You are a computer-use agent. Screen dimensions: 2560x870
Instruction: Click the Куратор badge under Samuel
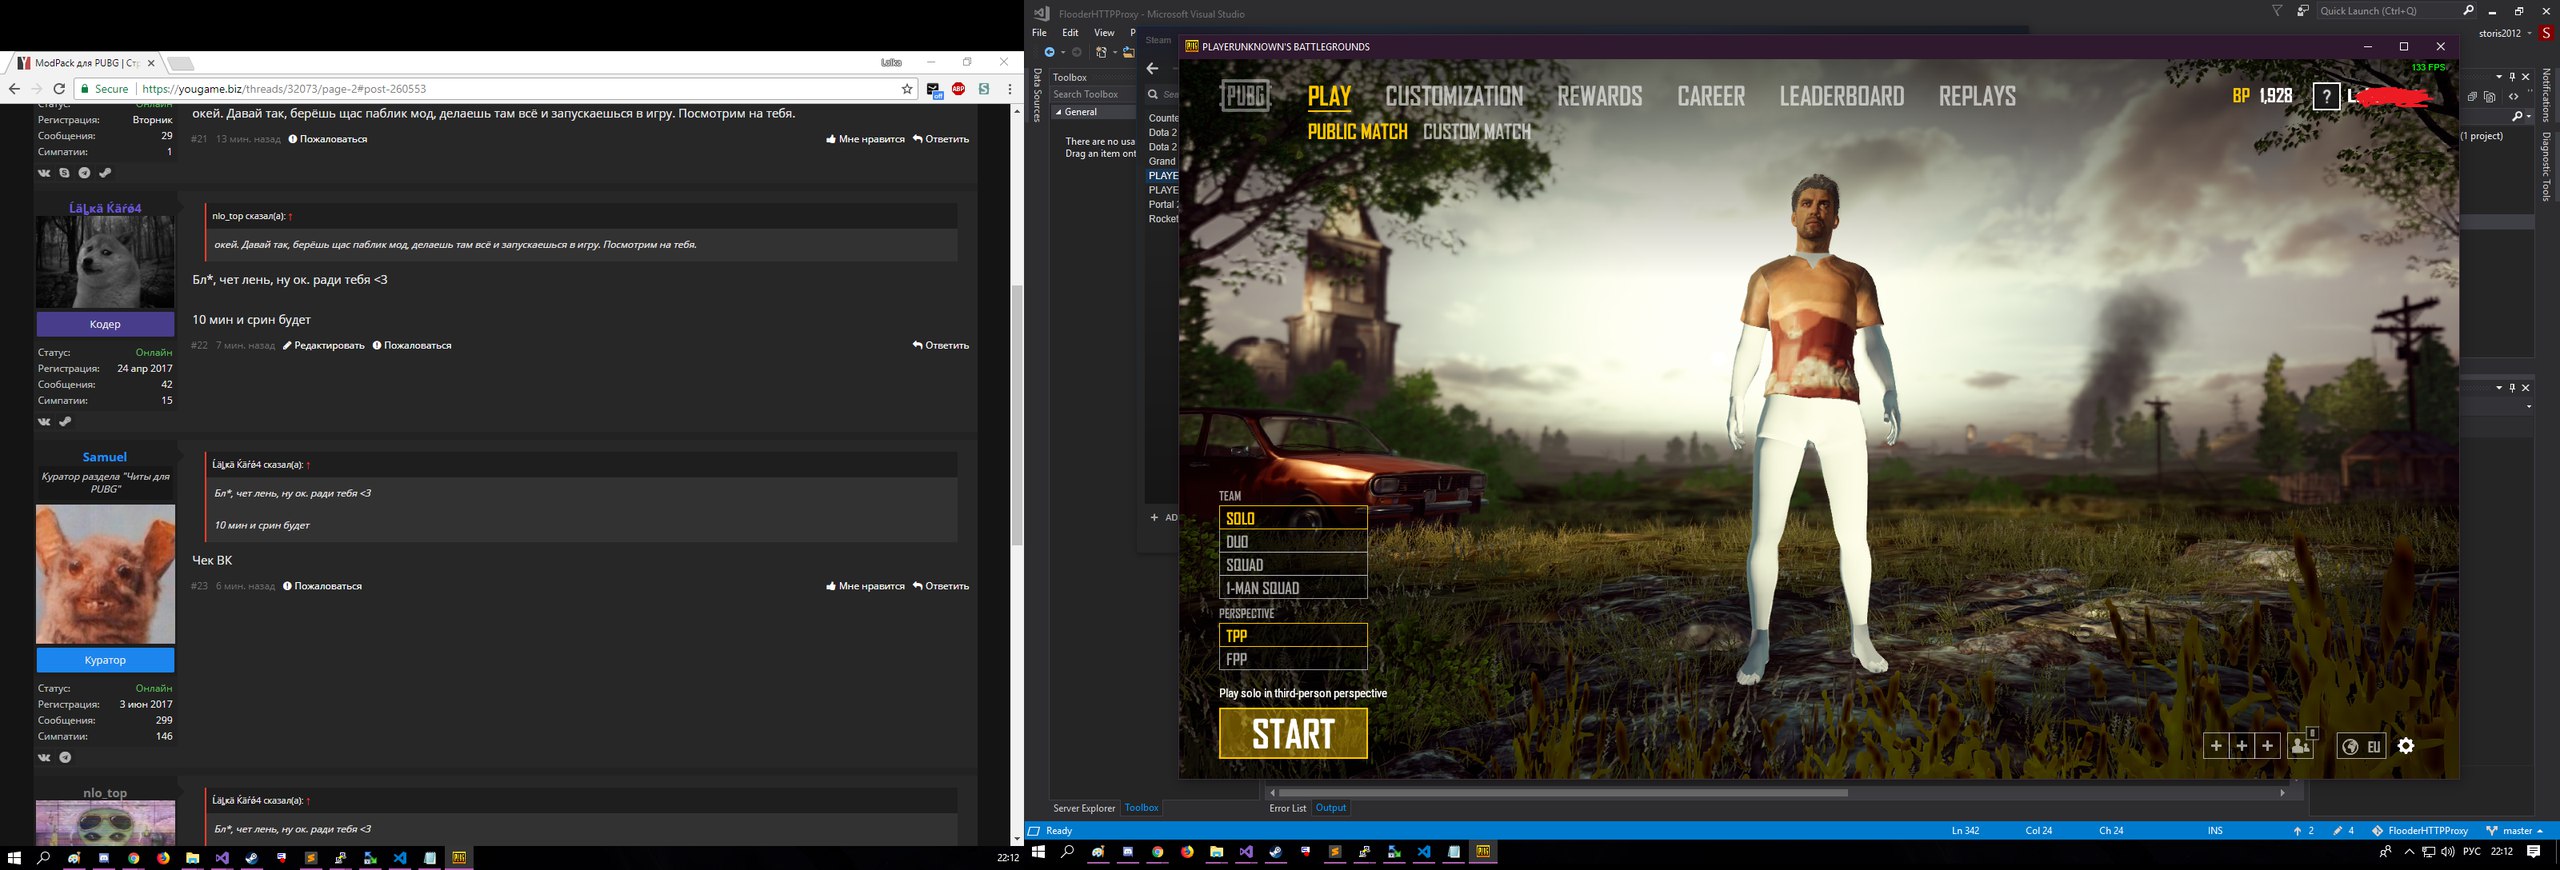(x=105, y=660)
